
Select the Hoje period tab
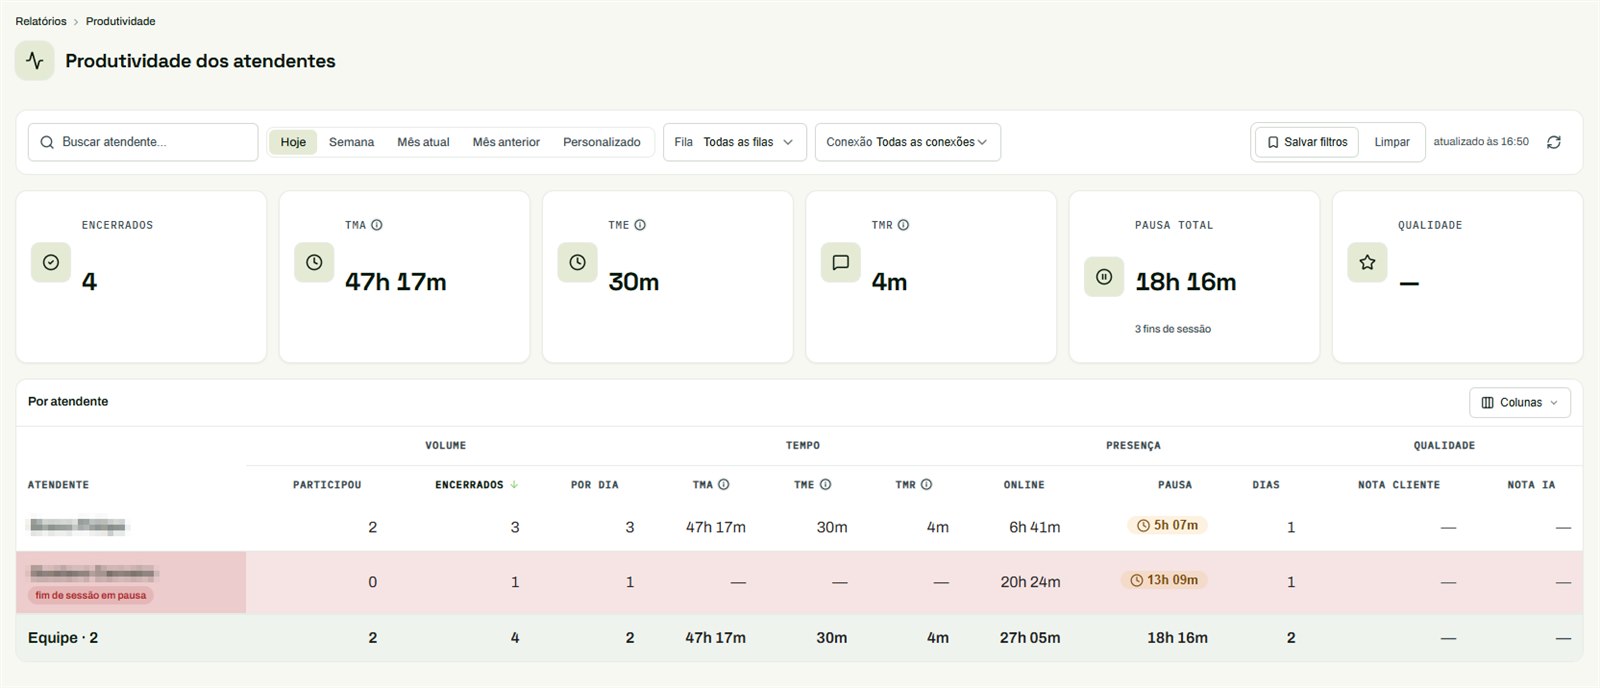tap(293, 142)
